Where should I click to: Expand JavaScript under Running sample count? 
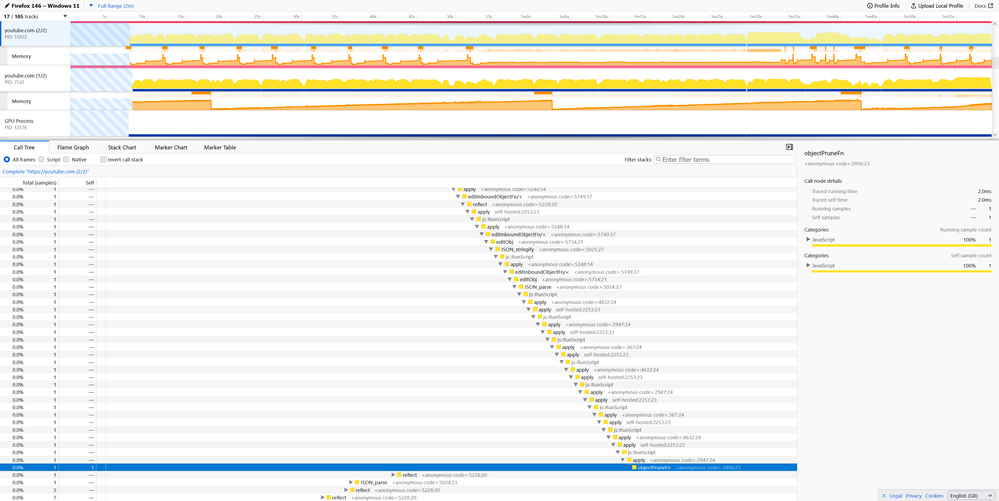coord(809,240)
